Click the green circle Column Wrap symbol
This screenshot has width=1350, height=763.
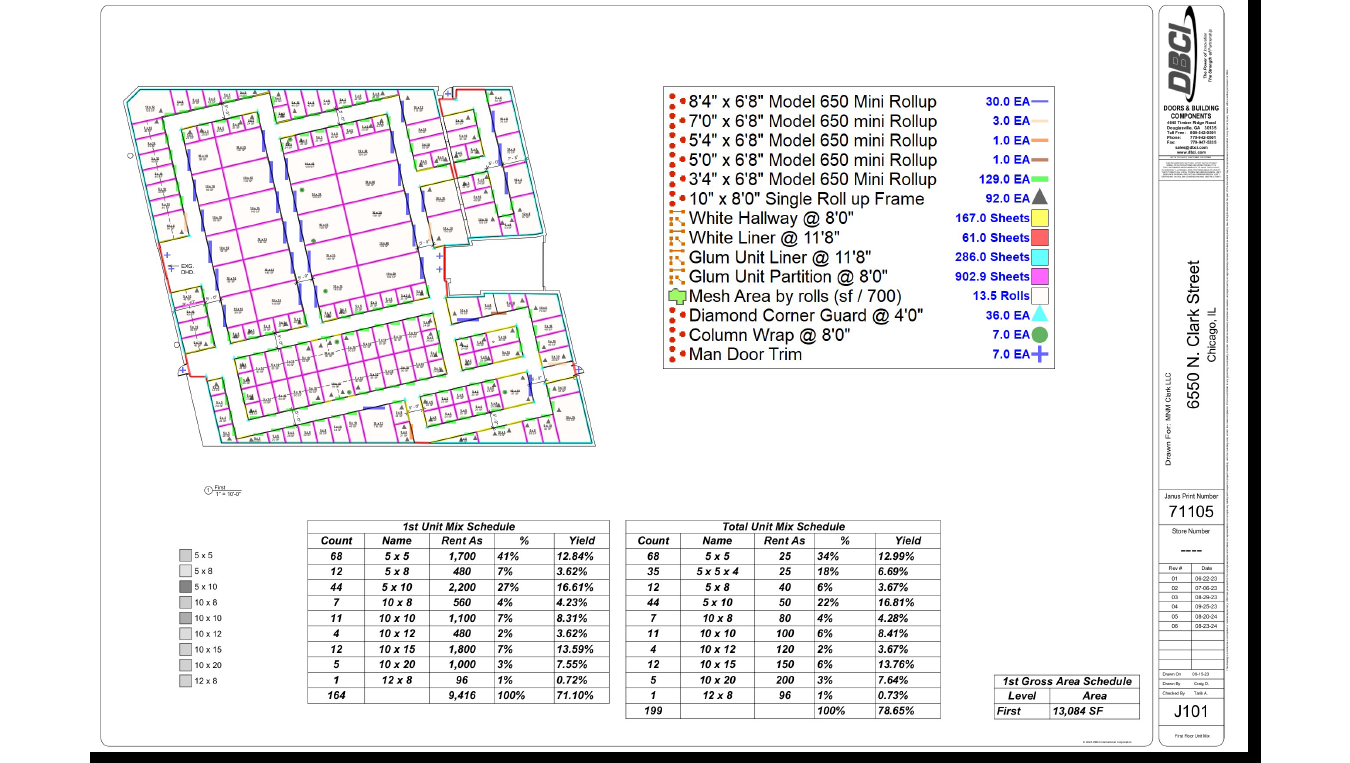1039,335
